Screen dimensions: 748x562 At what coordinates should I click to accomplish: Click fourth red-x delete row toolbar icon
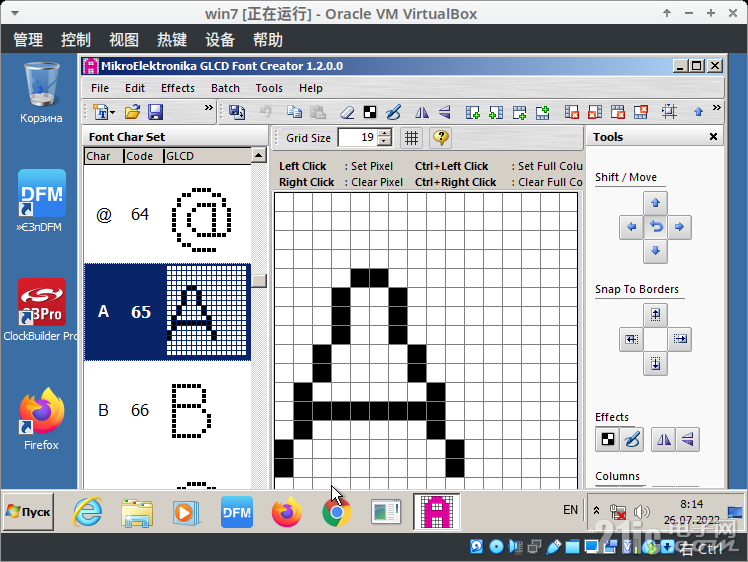[641, 113]
